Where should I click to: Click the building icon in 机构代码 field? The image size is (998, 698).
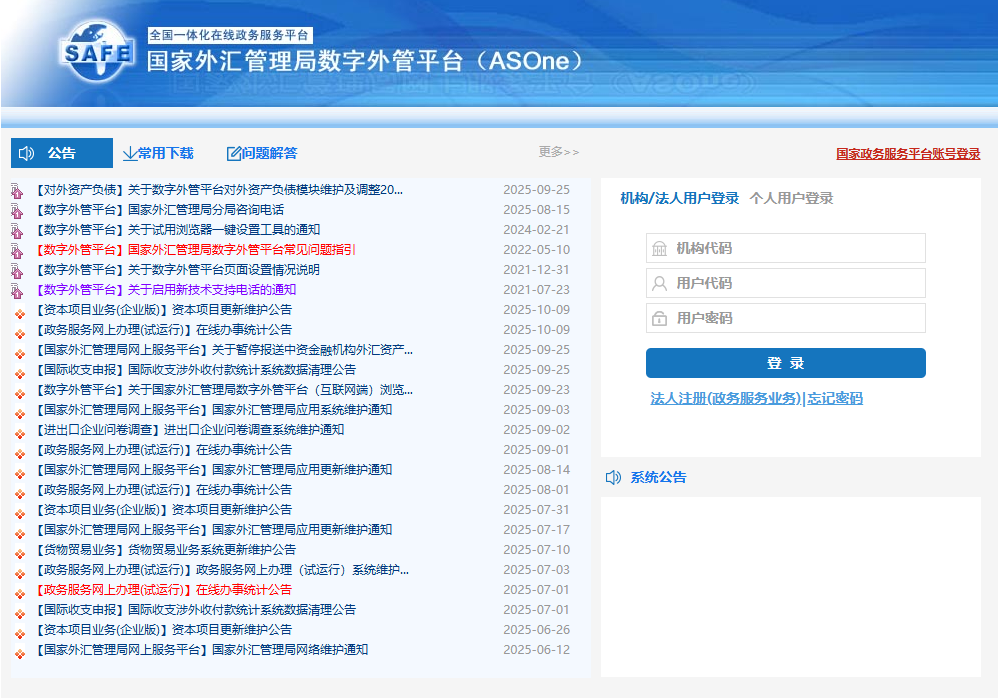(660, 248)
